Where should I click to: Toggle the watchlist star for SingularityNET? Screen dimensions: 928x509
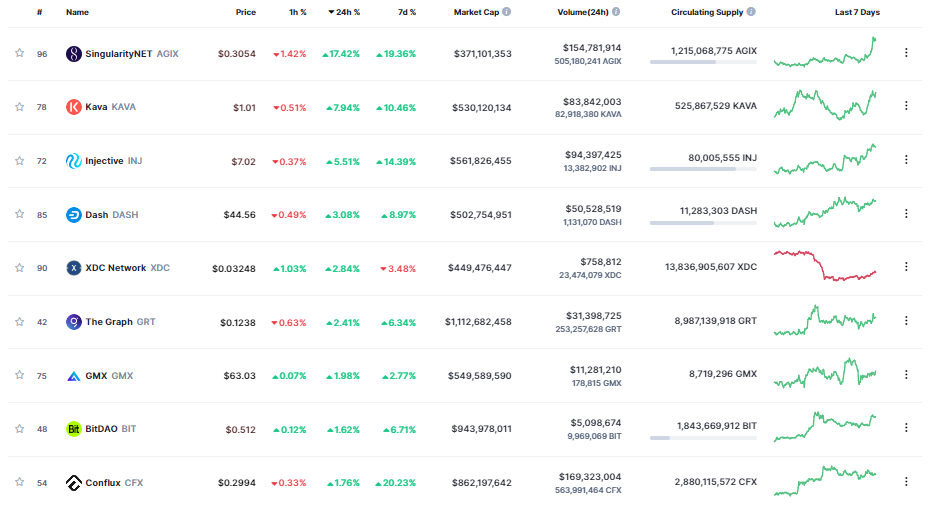pyautogui.click(x=20, y=53)
